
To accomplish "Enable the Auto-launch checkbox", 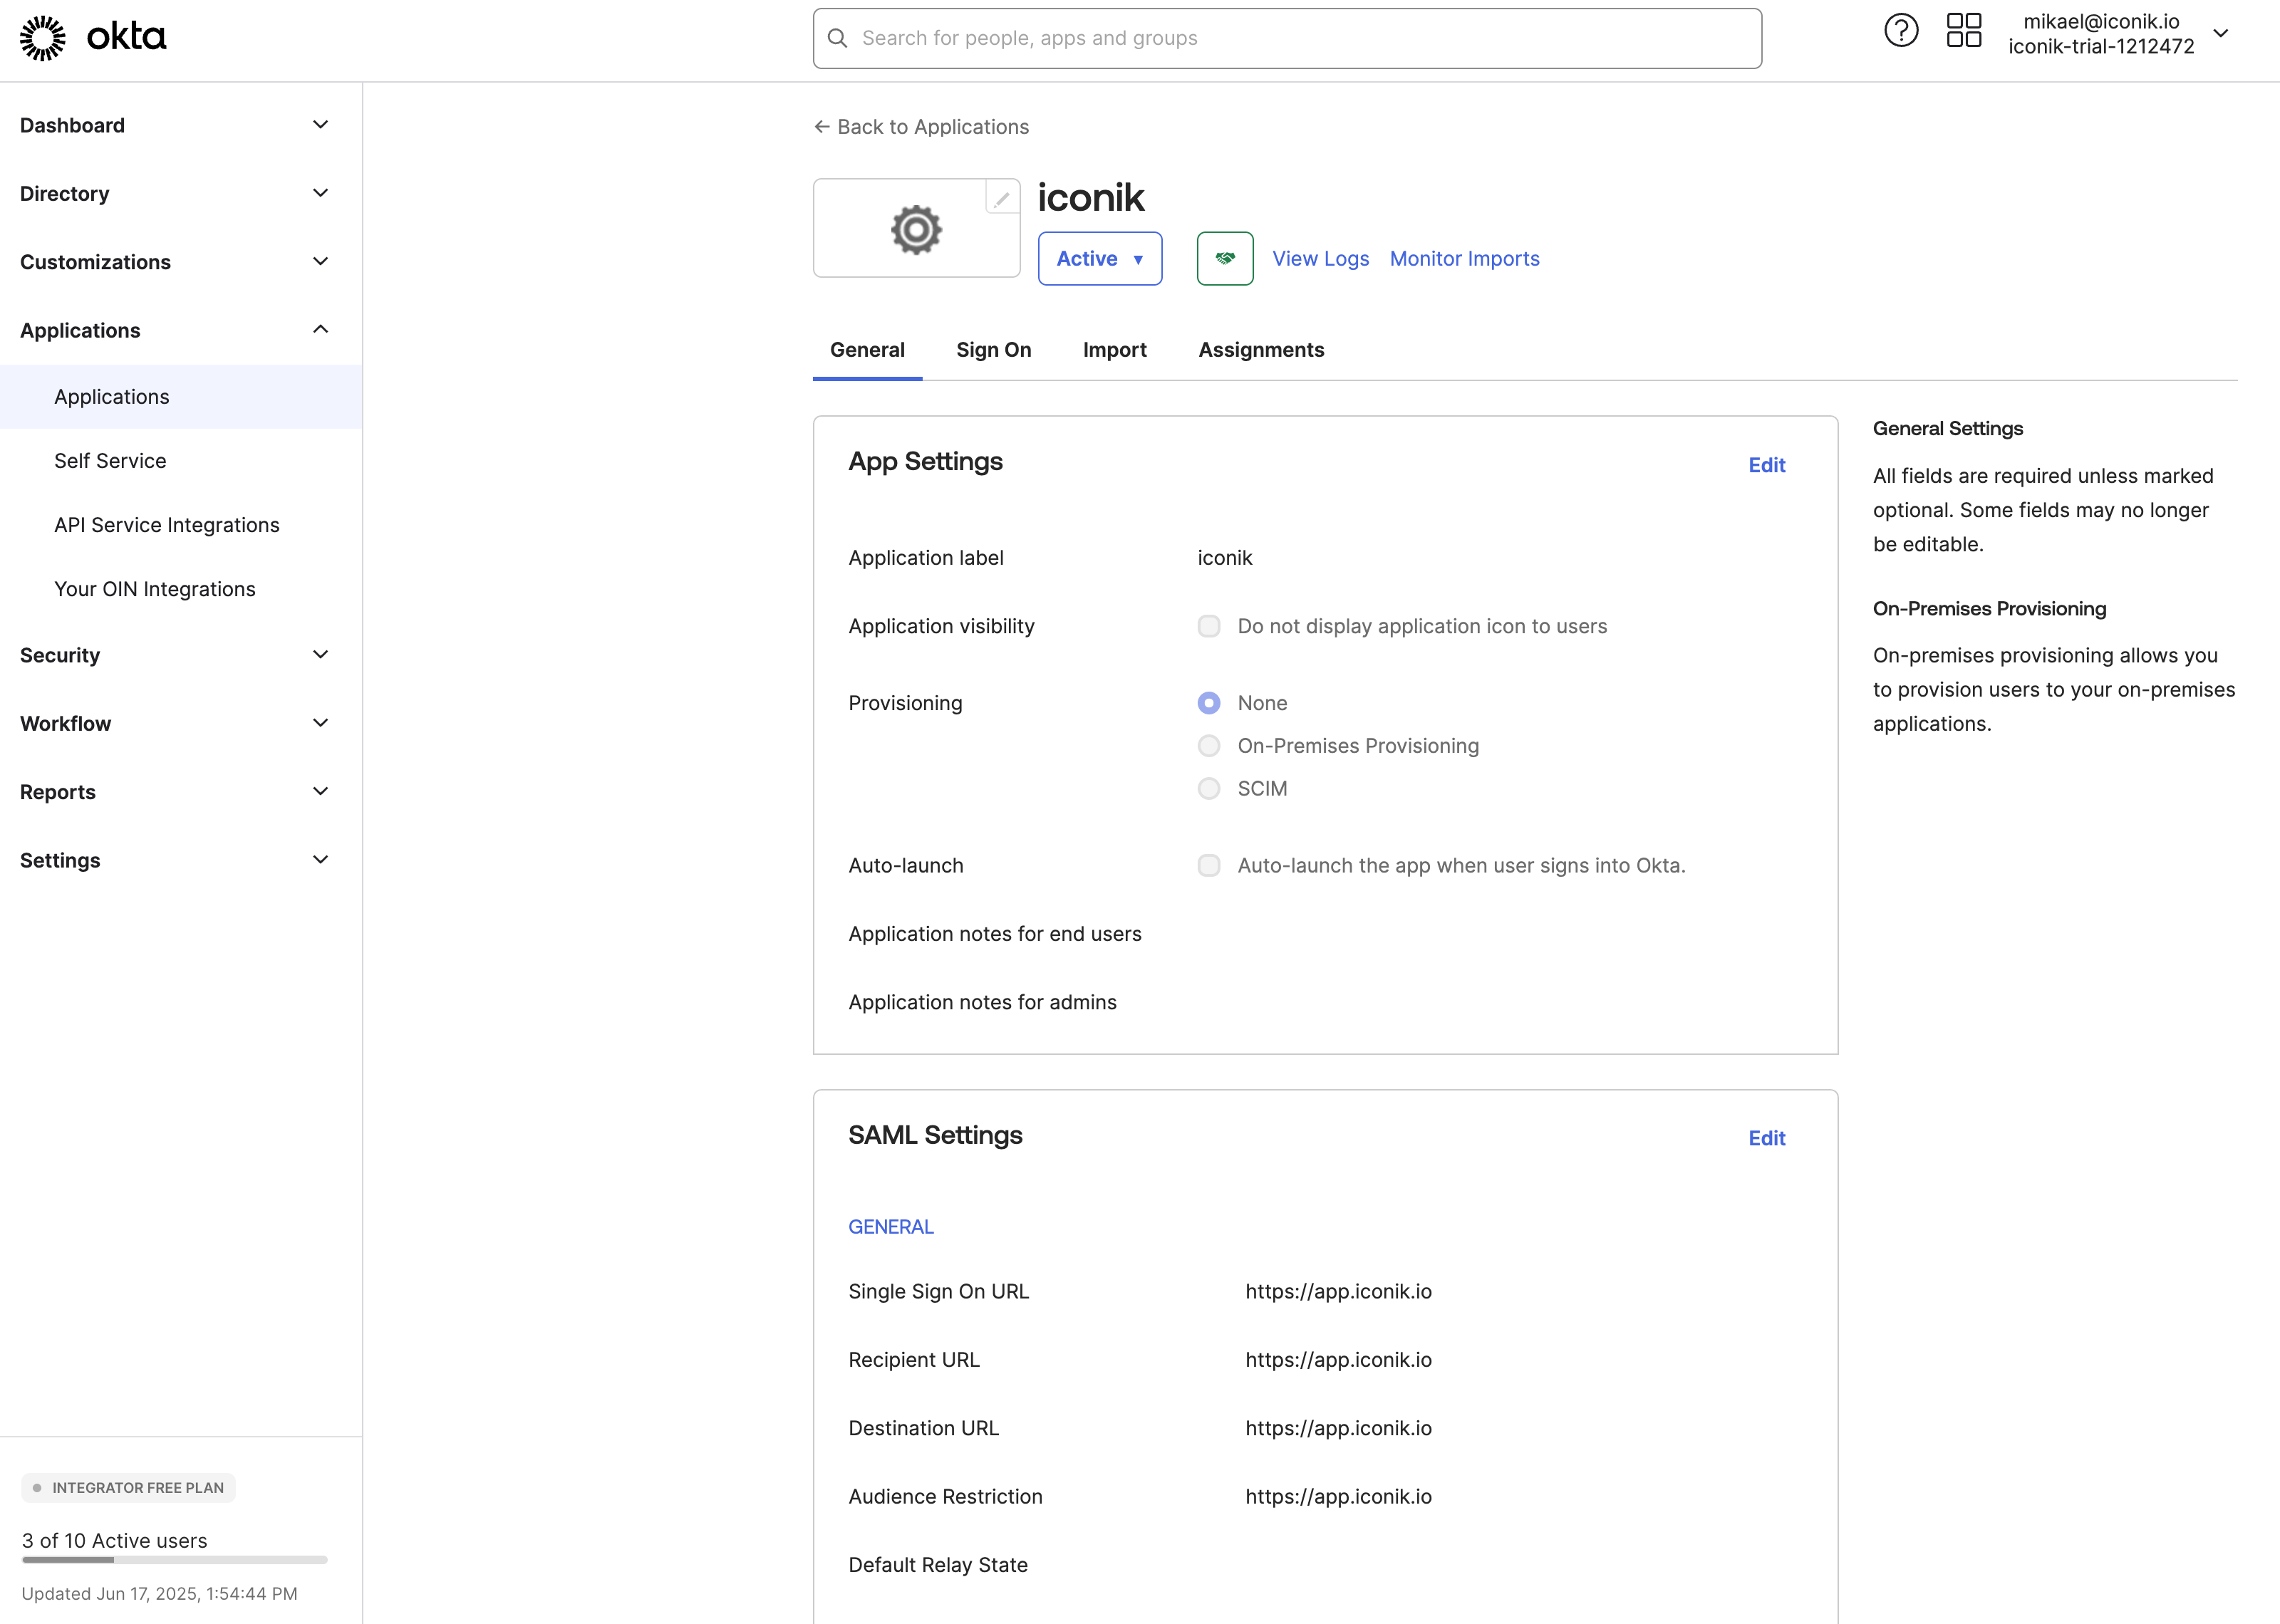I will tap(1208, 866).
